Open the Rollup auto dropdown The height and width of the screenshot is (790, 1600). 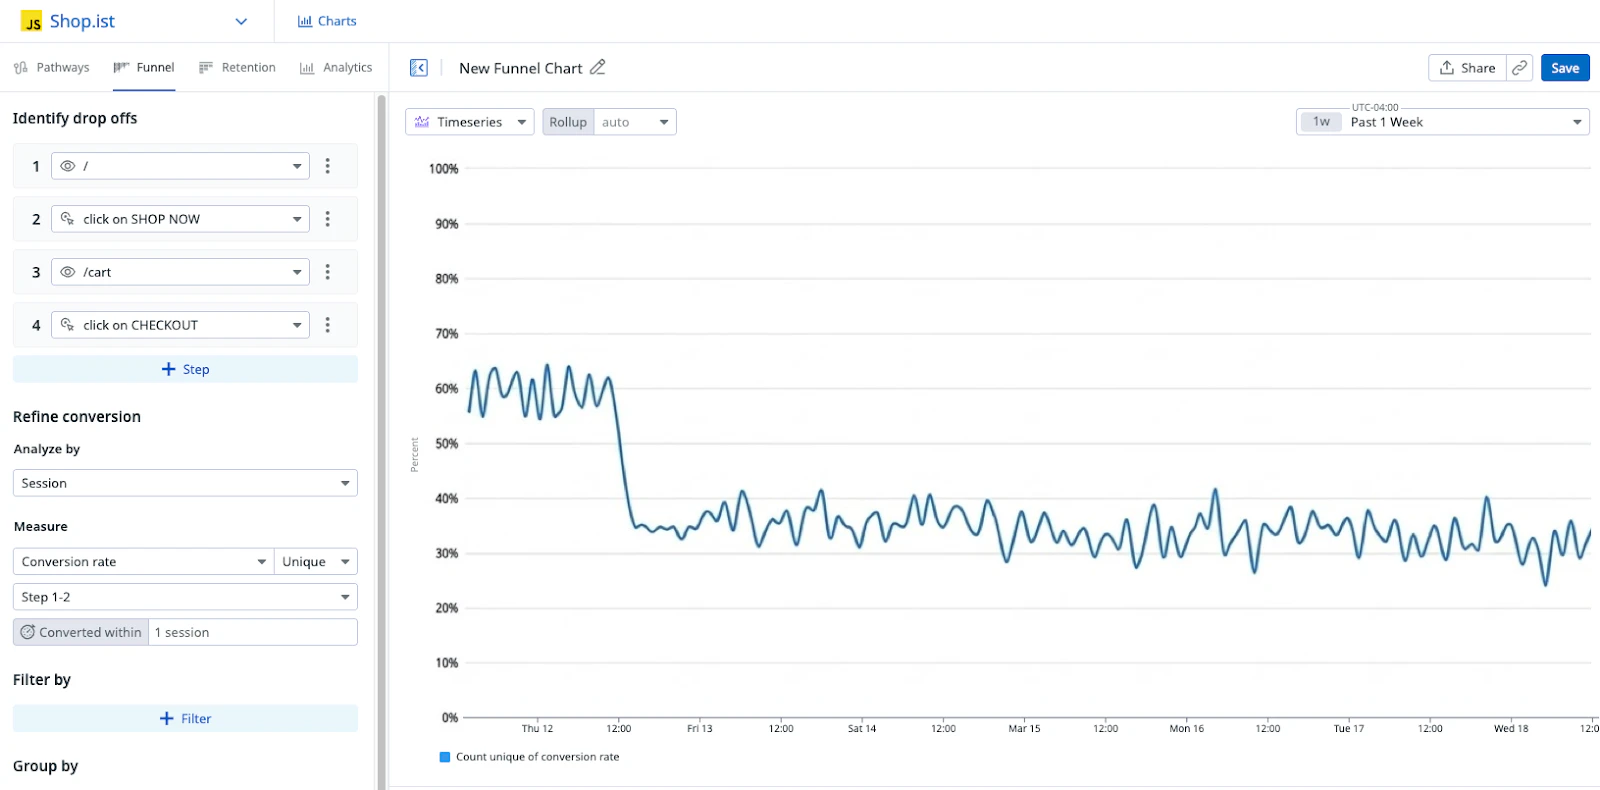(x=635, y=122)
